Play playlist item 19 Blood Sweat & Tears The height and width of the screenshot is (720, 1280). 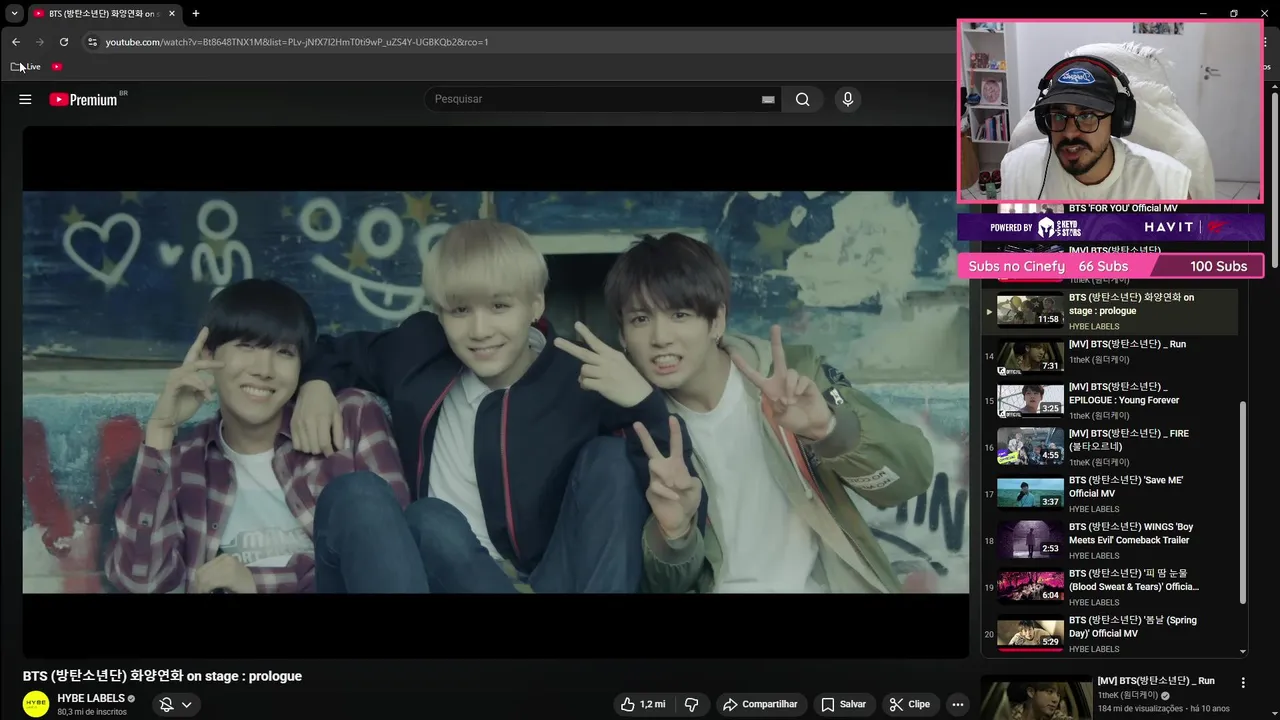1110,587
